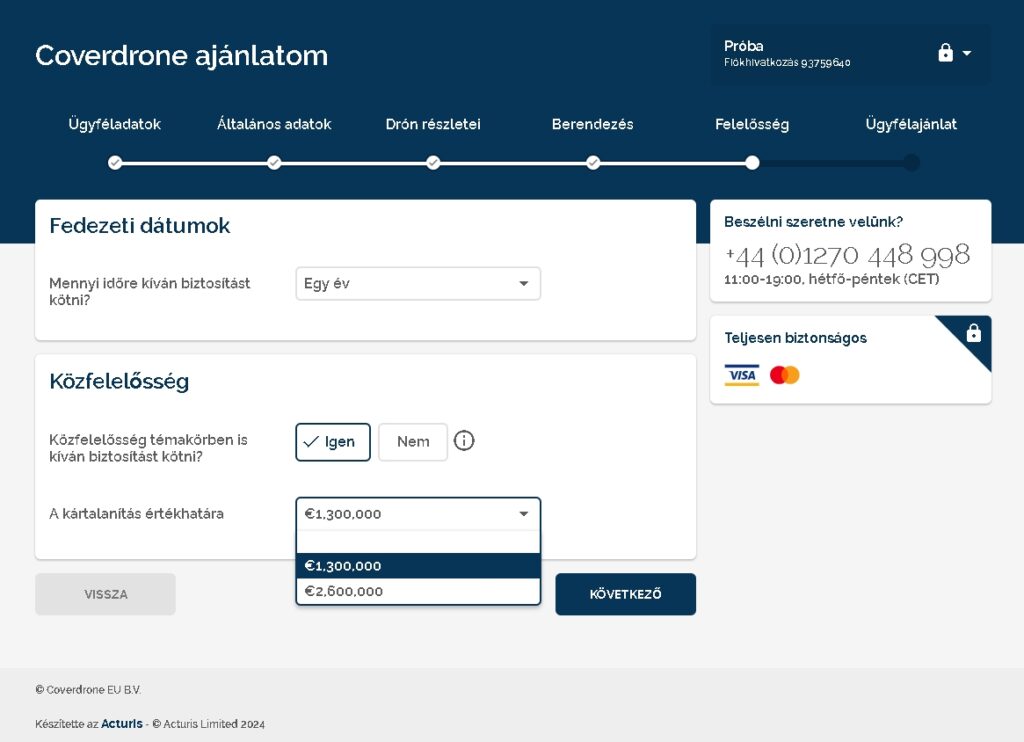1024x742 pixels.
Task: Click the account lock icon
Action: coord(945,53)
